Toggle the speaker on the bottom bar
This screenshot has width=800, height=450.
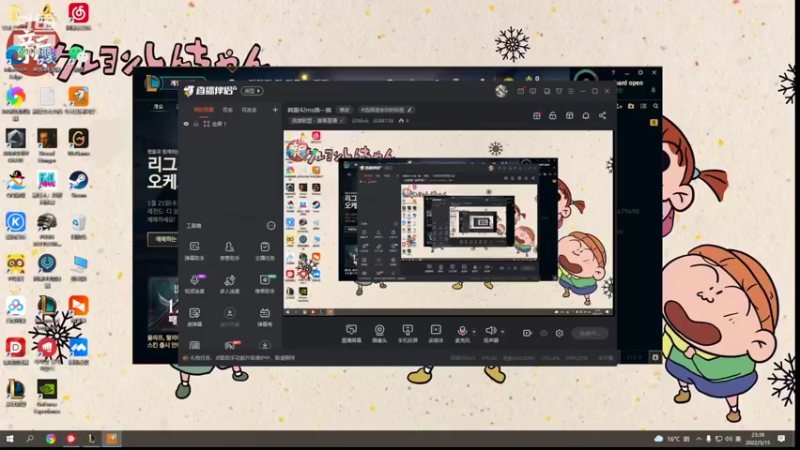tap(490, 334)
